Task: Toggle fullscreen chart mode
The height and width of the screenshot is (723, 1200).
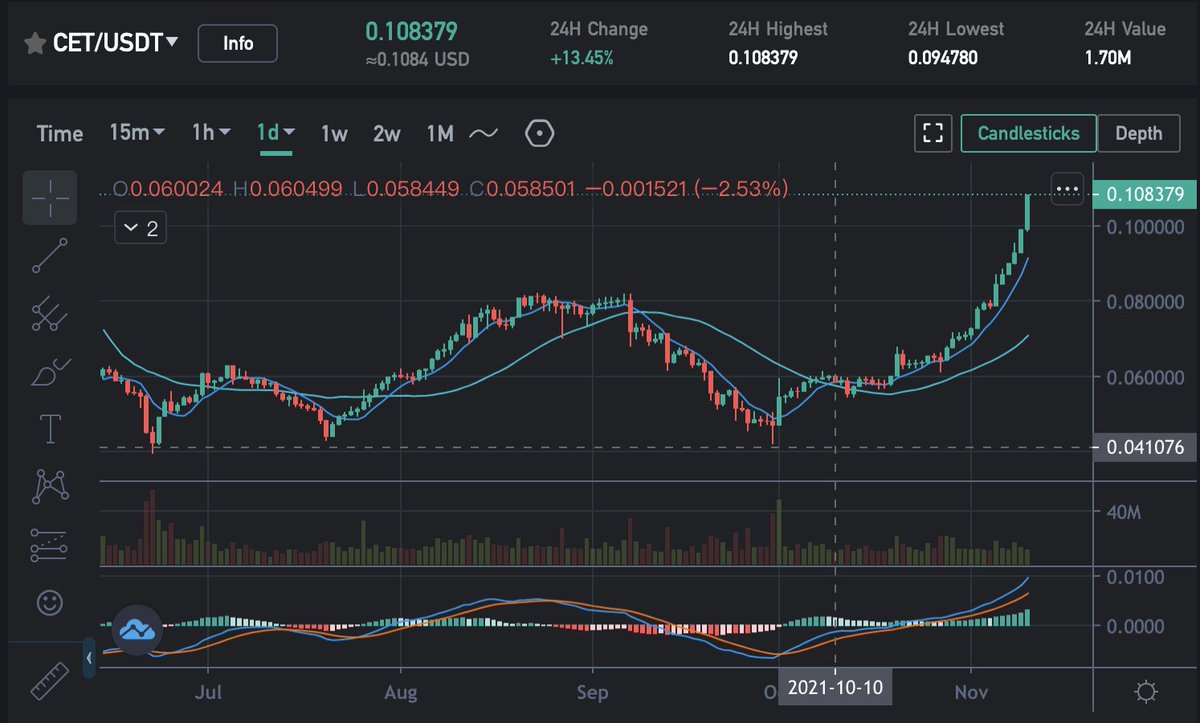Action: click(x=933, y=133)
